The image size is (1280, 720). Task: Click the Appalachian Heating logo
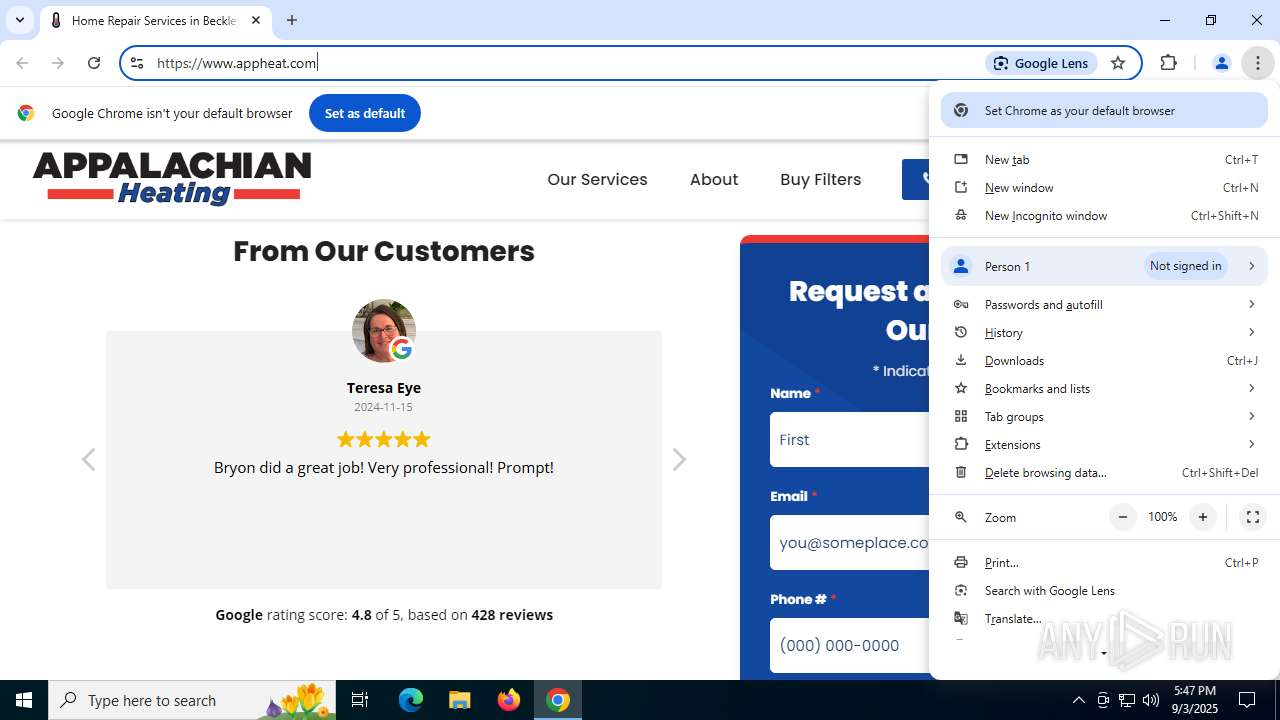click(172, 179)
